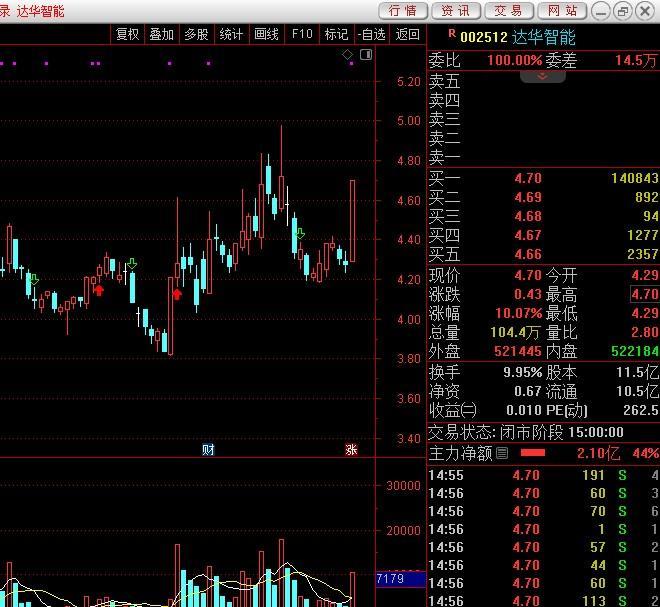The width and height of the screenshot is (660, 607).
Task: Click the 交易 trading button
Action: click(508, 11)
